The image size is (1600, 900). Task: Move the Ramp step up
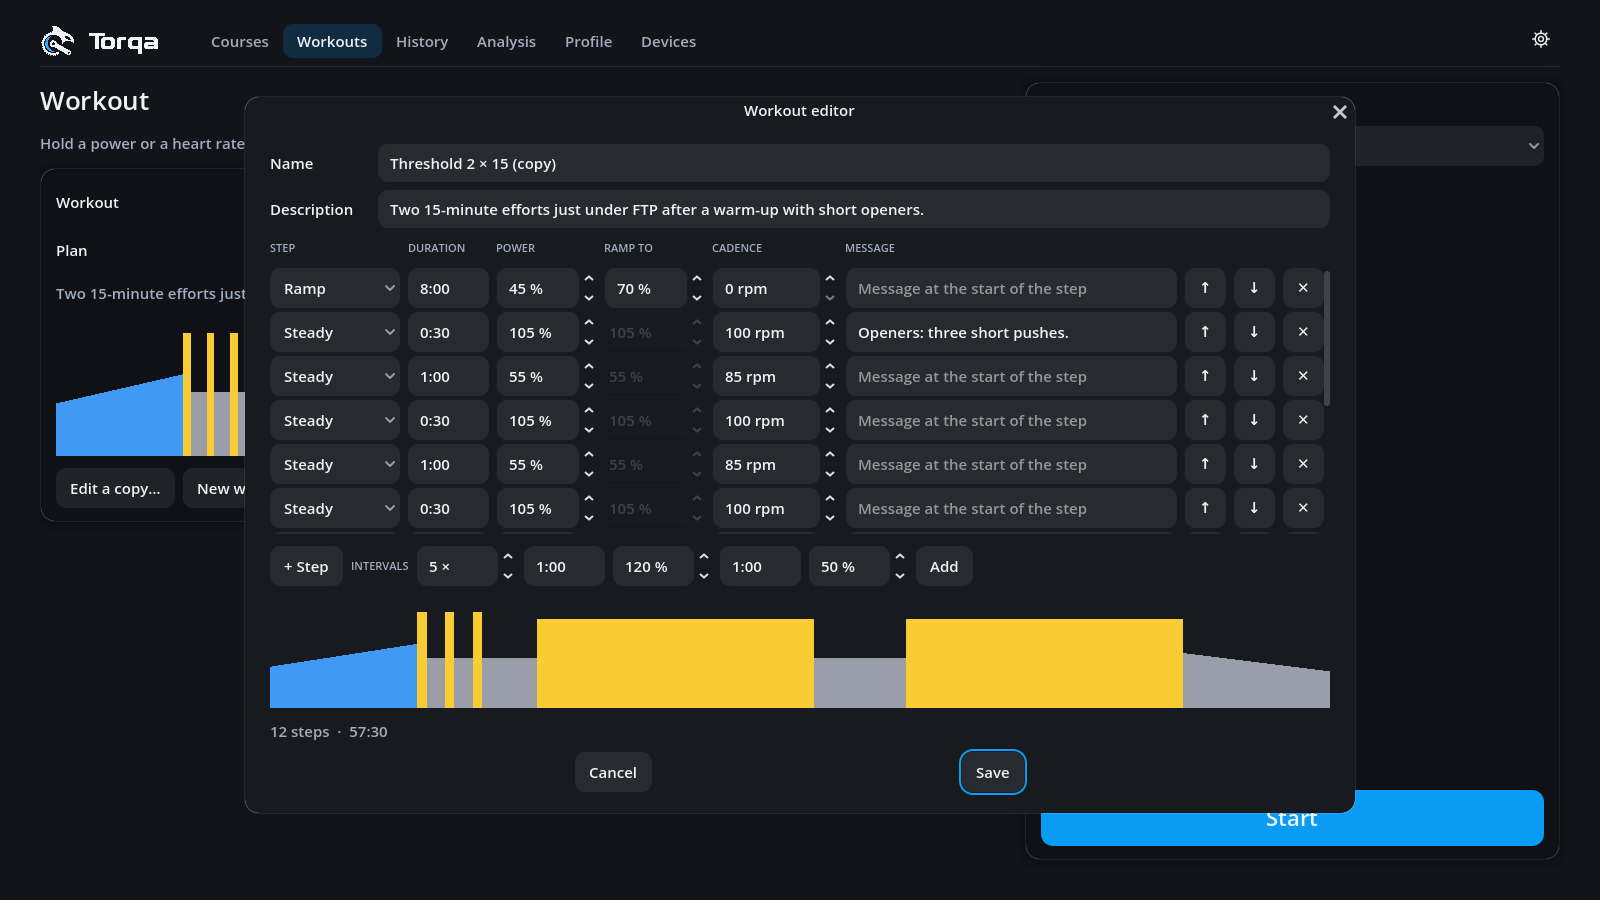[x=1205, y=288]
